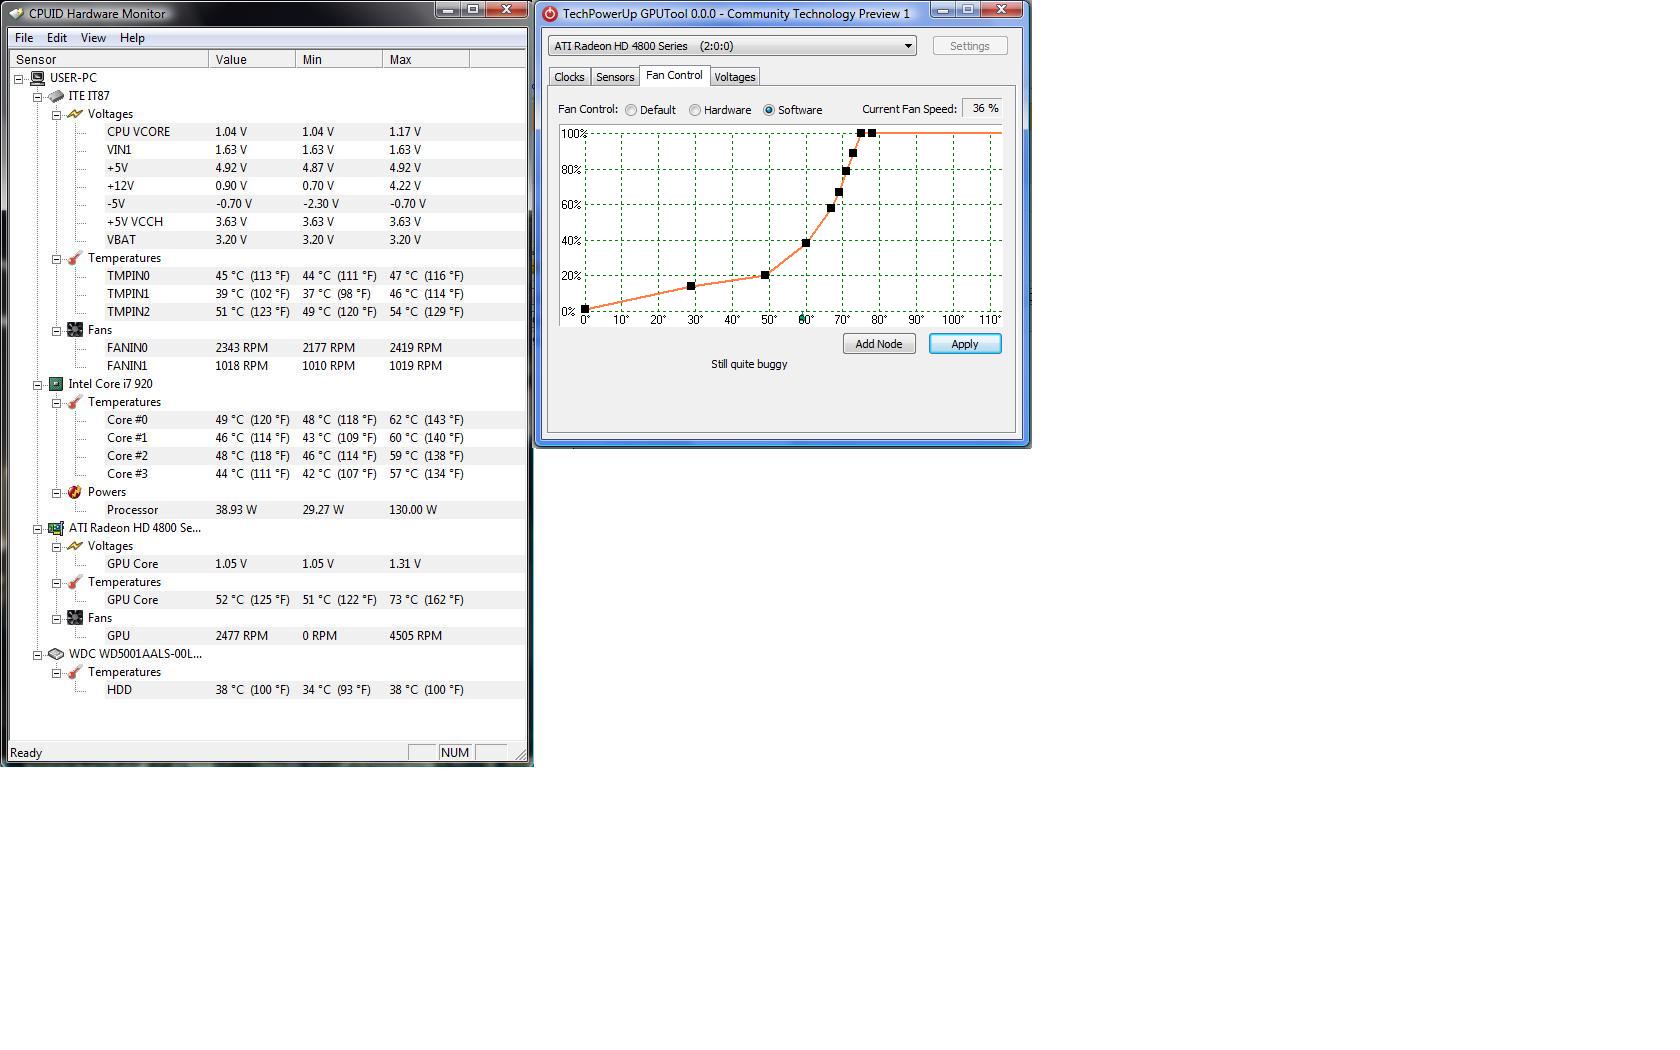The width and height of the screenshot is (1680, 1050).
Task: Collapse the Intel Core i7 920 node
Action: [x=38, y=384]
